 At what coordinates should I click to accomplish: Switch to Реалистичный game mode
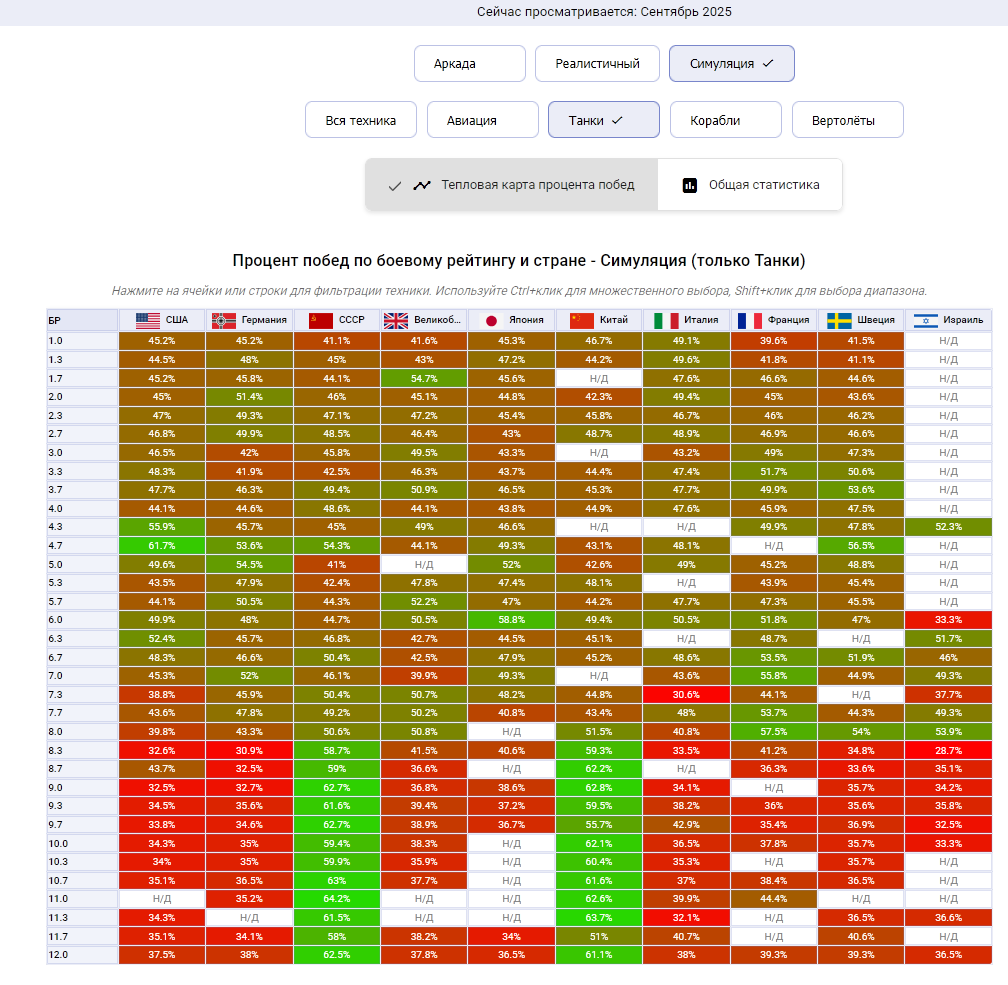[597, 63]
